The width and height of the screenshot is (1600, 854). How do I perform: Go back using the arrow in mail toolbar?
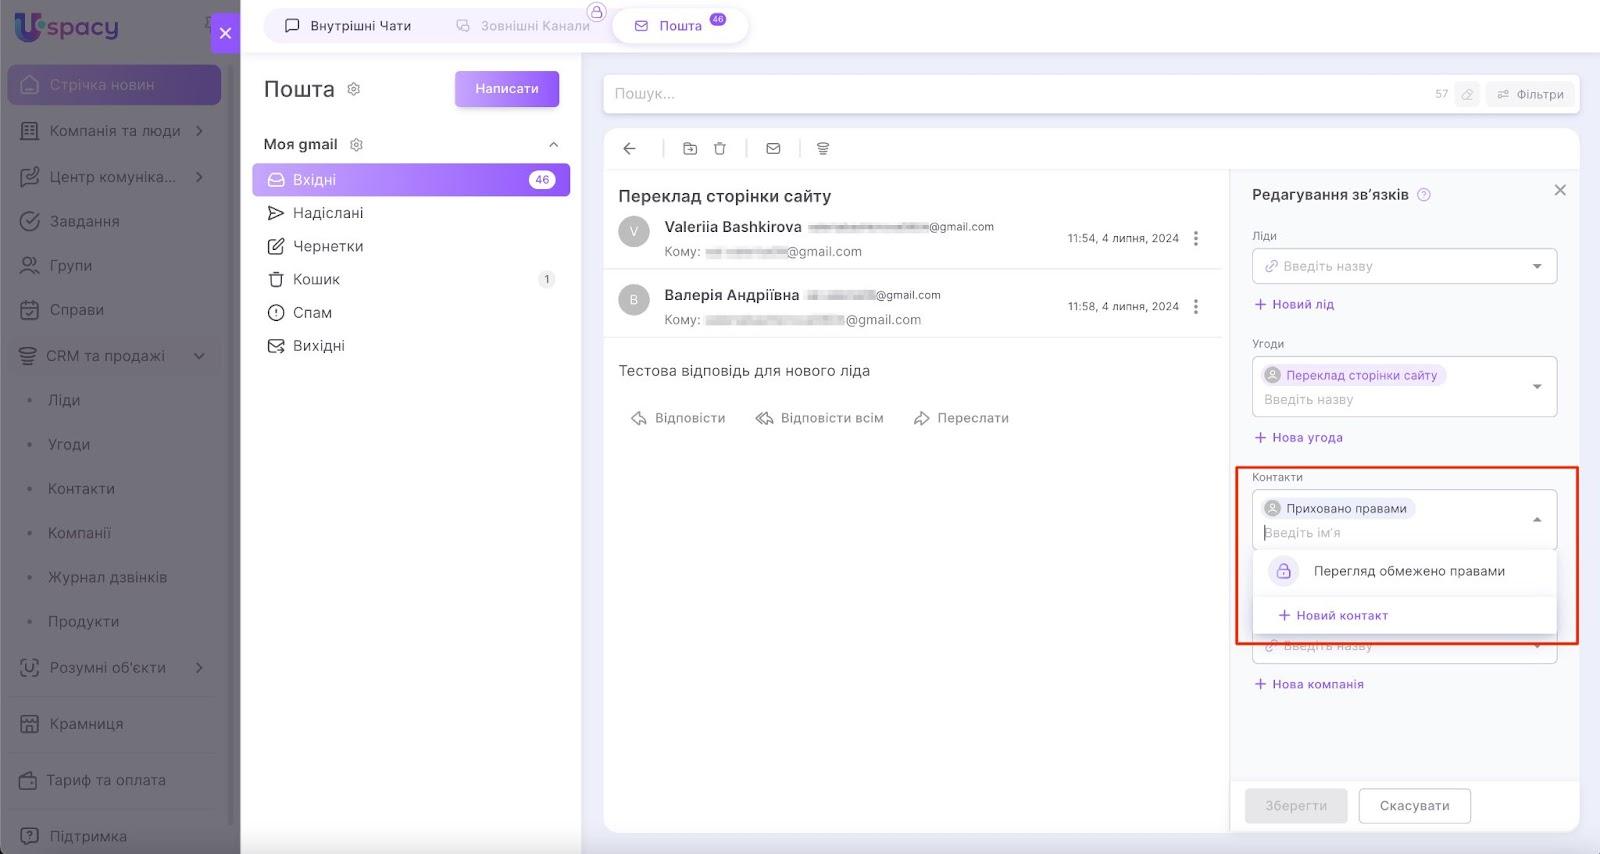click(629, 148)
